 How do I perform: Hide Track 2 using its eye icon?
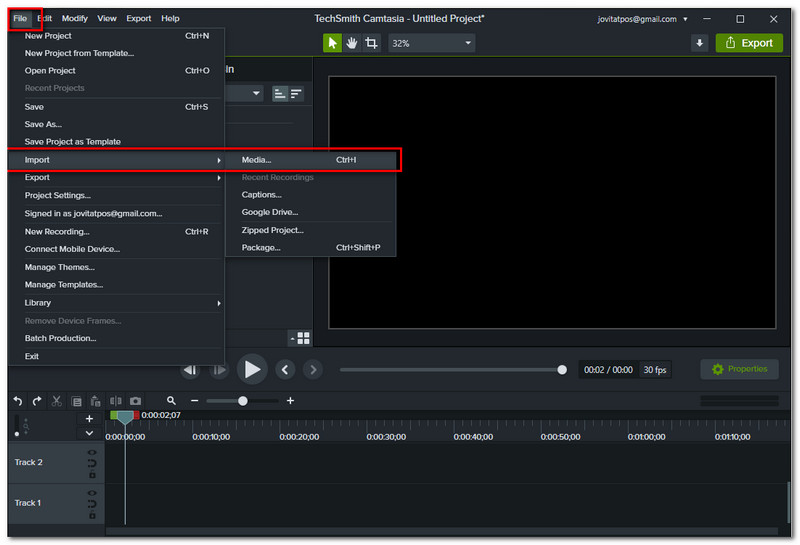click(92, 453)
